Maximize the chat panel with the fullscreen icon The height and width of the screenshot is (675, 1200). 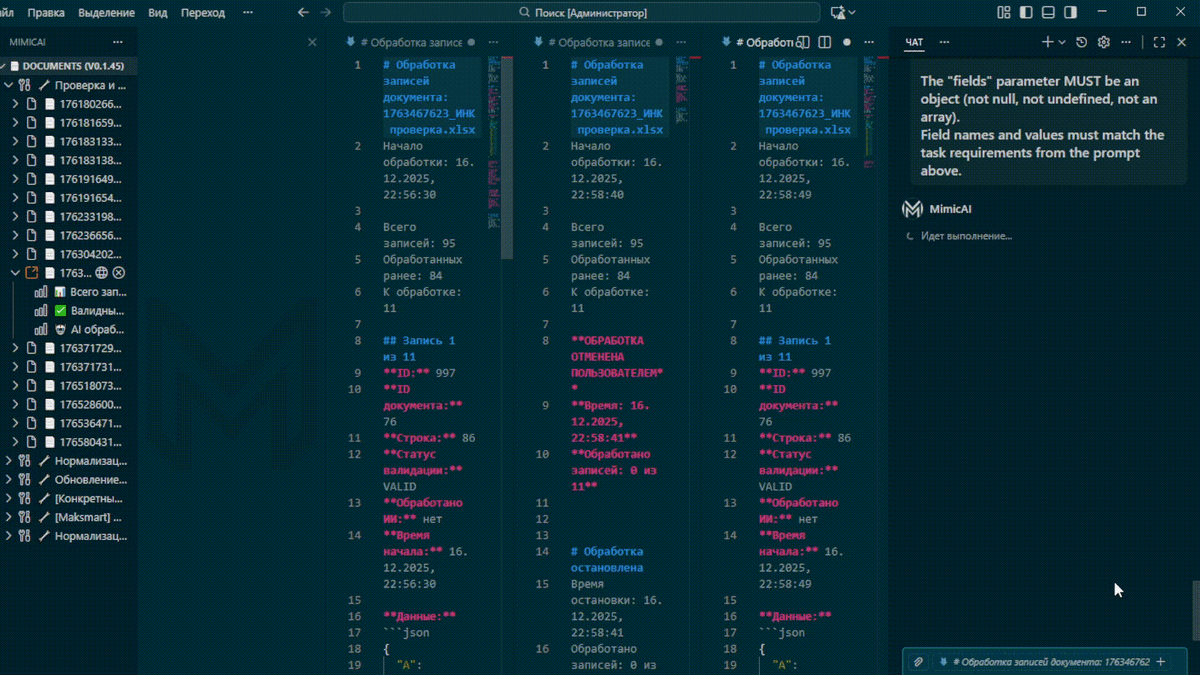pos(1159,43)
